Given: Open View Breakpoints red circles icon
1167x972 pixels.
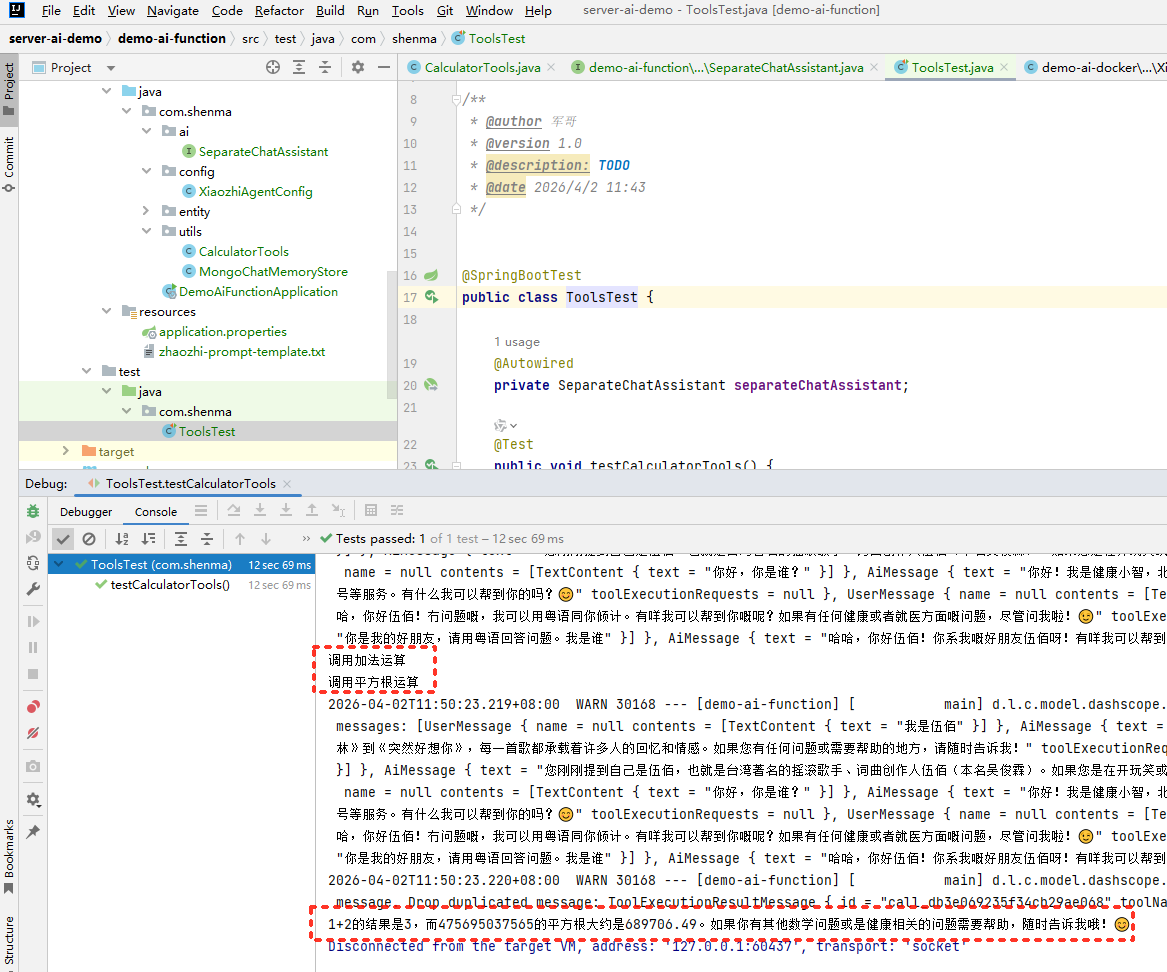Looking at the screenshot, I should (33, 707).
